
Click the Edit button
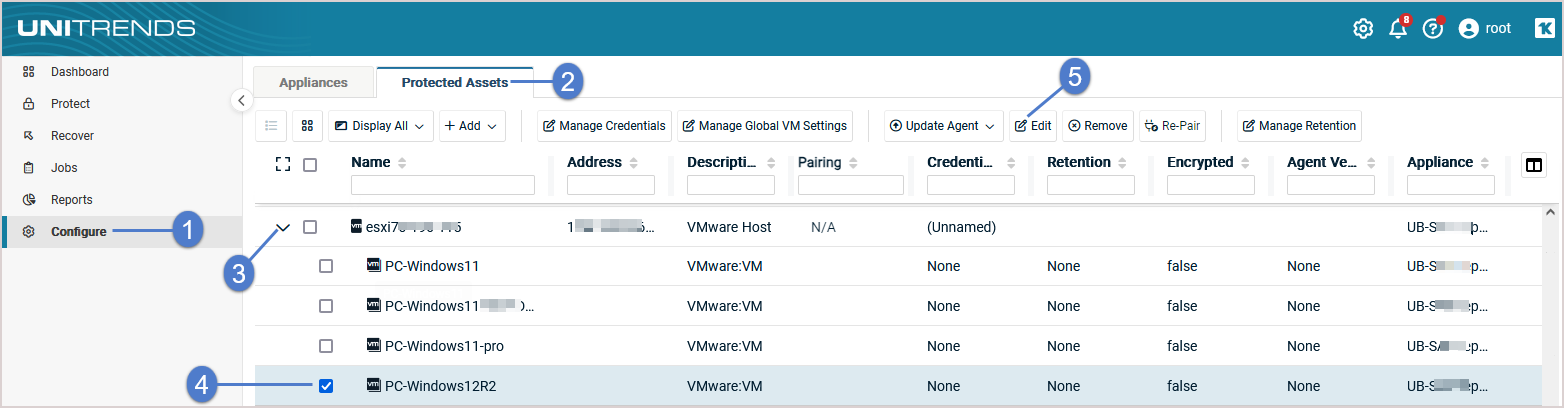coord(1033,126)
